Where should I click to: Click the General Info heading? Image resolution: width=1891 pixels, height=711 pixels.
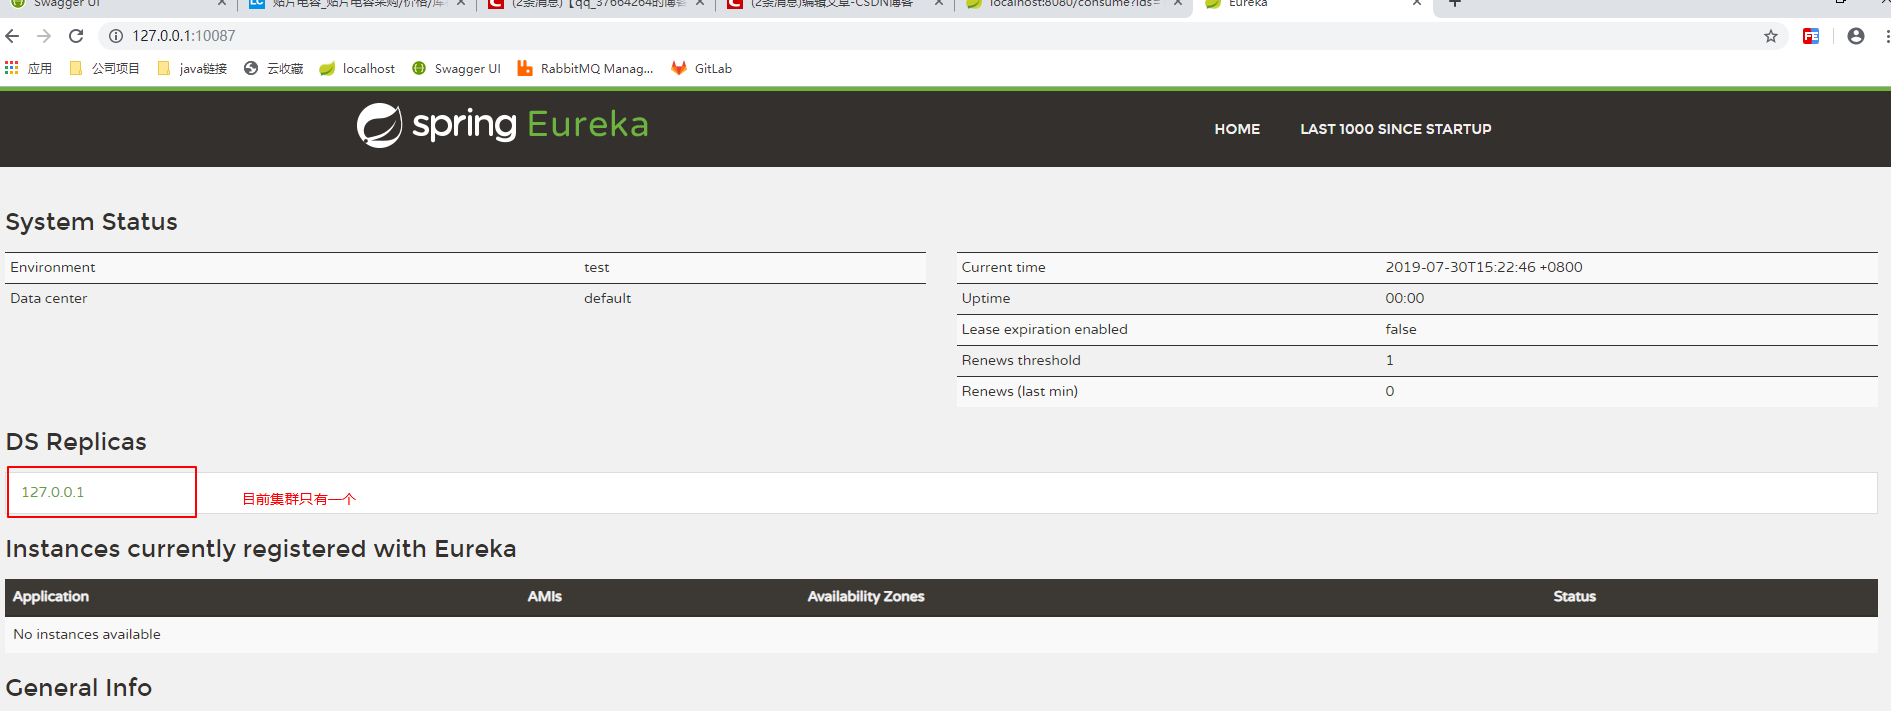[x=79, y=688]
